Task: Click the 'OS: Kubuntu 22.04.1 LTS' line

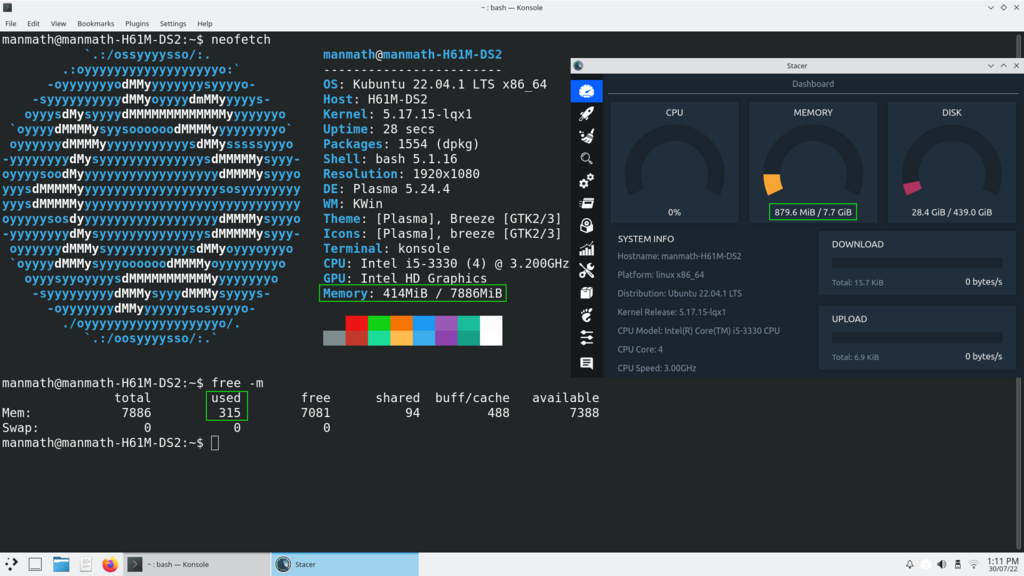Action: point(435,84)
